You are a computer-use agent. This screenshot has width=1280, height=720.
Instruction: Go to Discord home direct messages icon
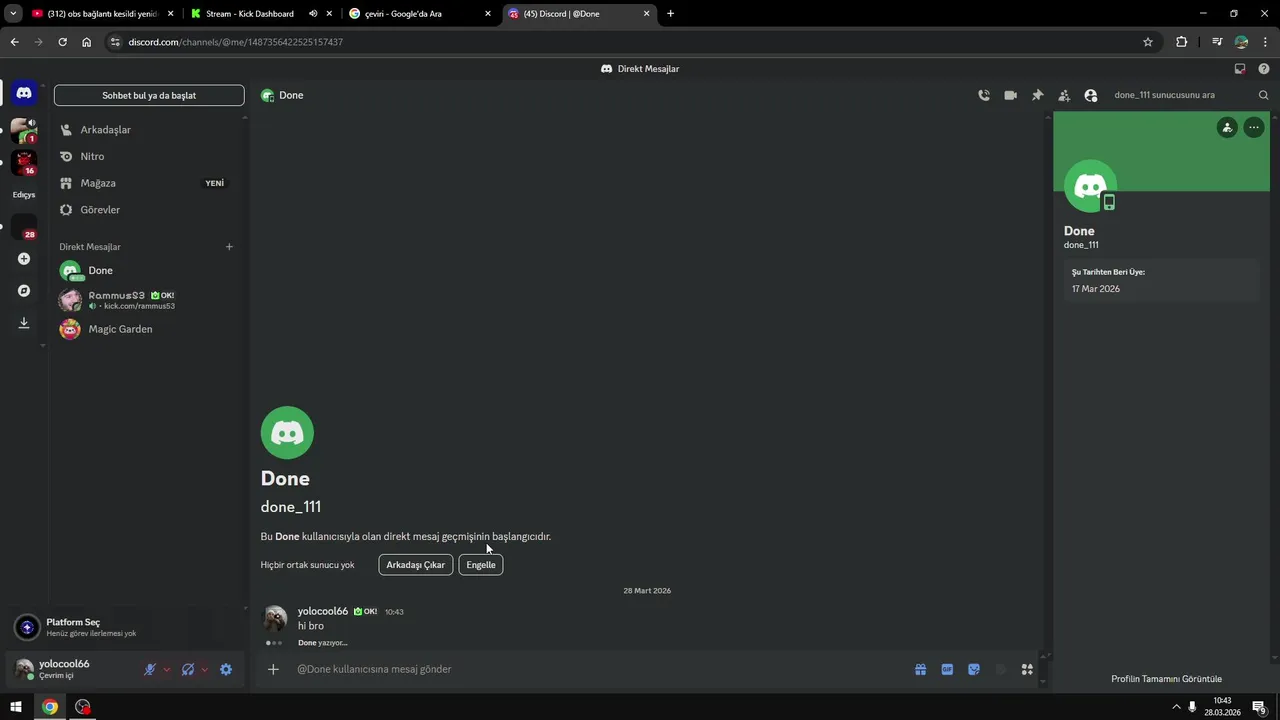point(24,93)
